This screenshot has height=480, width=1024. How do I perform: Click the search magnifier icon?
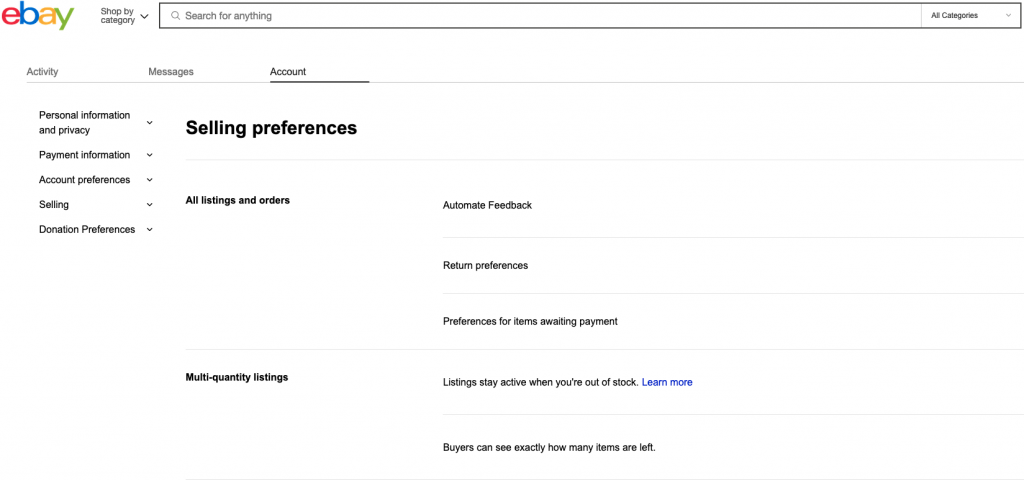[x=176, y=16]
